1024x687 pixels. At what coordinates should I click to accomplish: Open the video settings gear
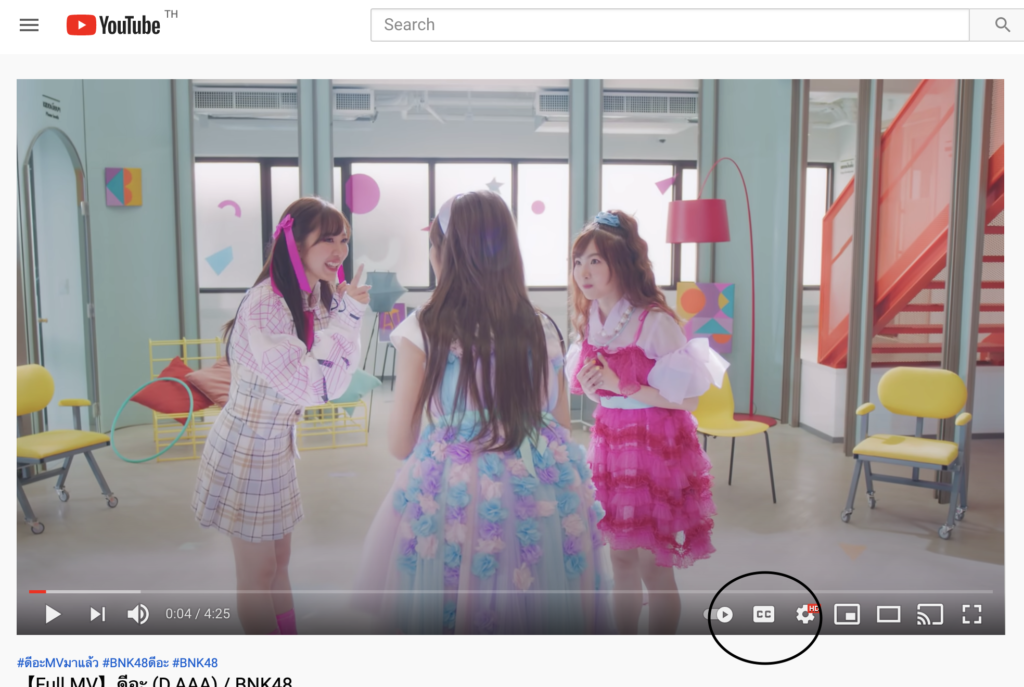tap(805, 614)
